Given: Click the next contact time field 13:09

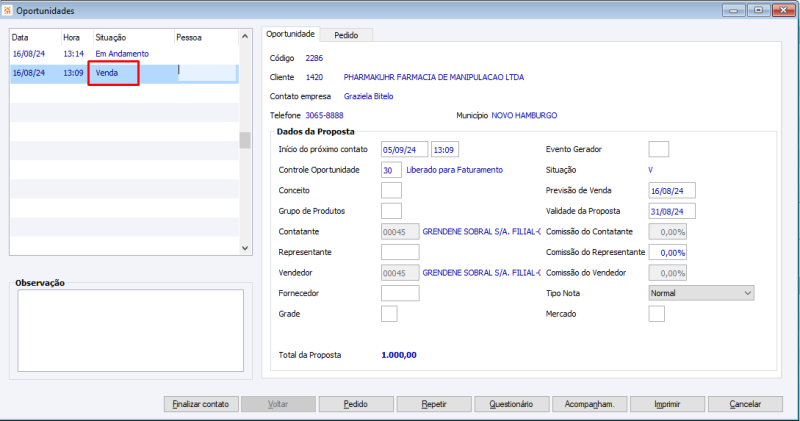Looking at the screenshot, I should tap(444, 150).
